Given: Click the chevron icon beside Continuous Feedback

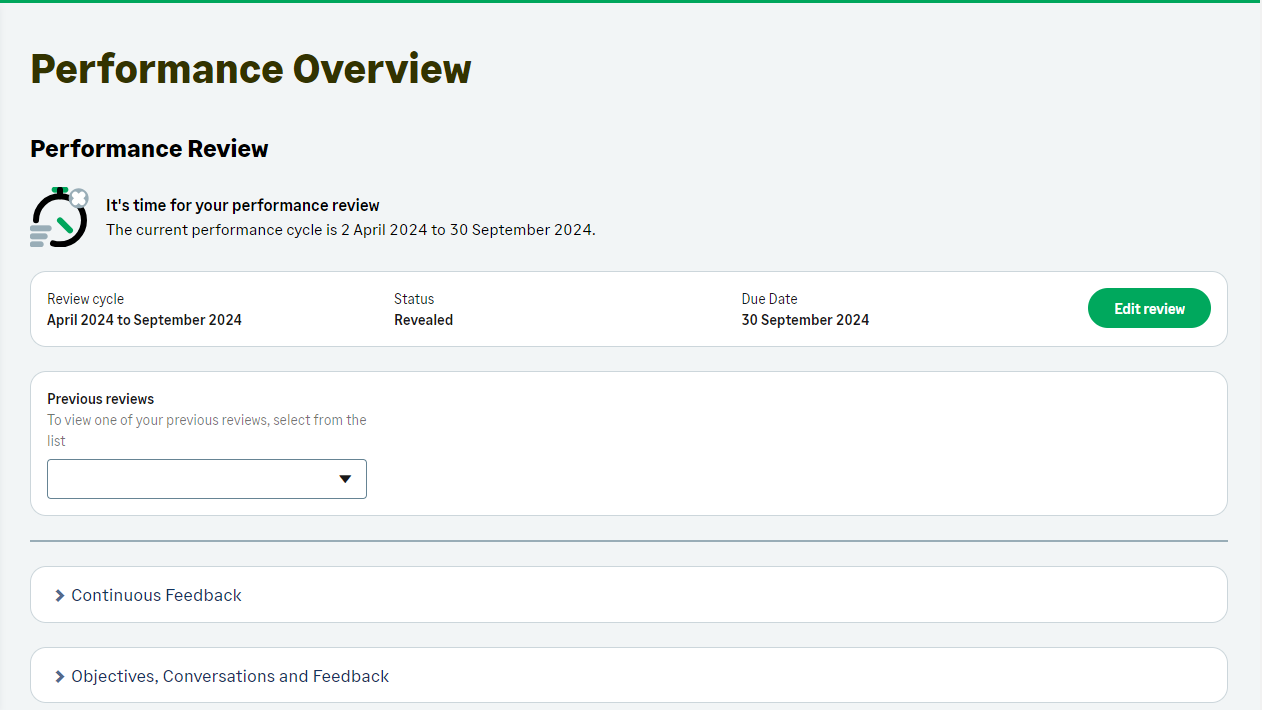Looking at the screenshot, I should point(60,596).
